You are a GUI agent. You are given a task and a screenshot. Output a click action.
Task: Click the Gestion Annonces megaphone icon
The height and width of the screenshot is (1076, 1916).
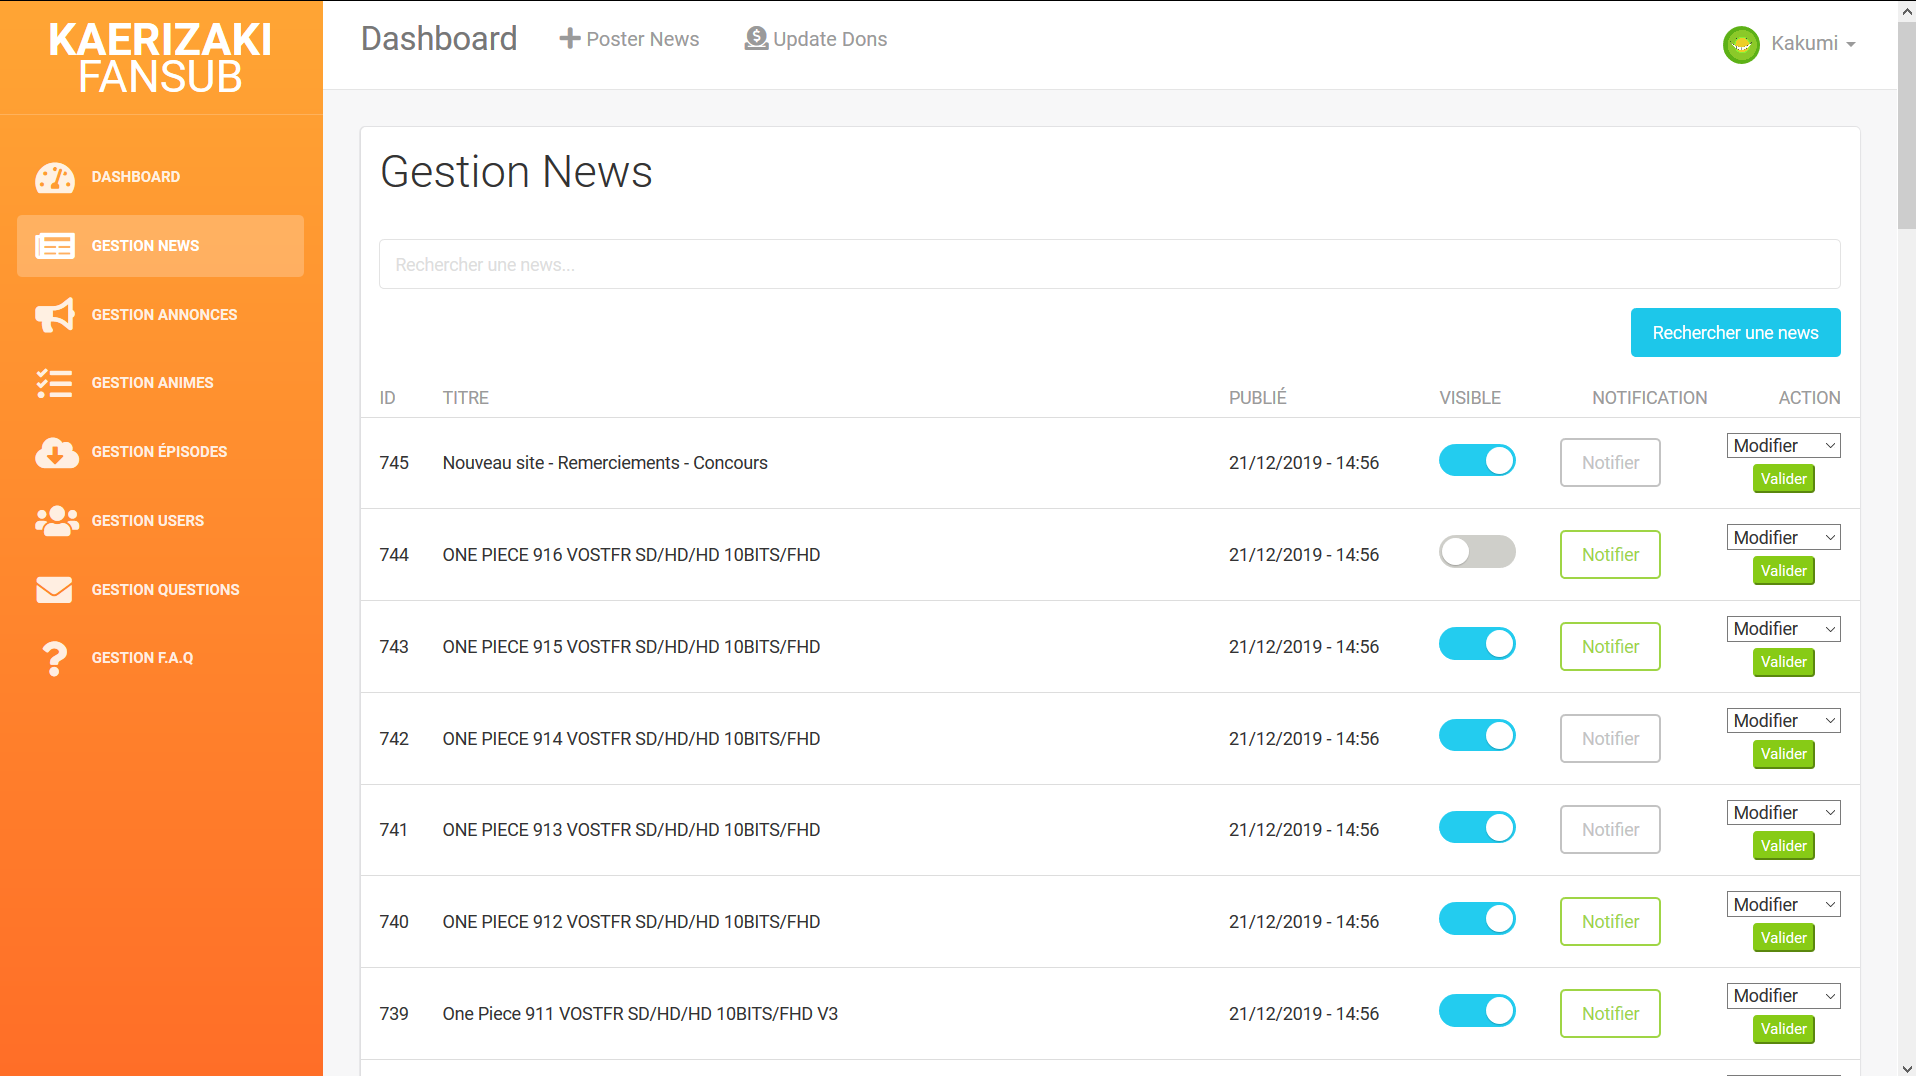click(x=55, y=315)
